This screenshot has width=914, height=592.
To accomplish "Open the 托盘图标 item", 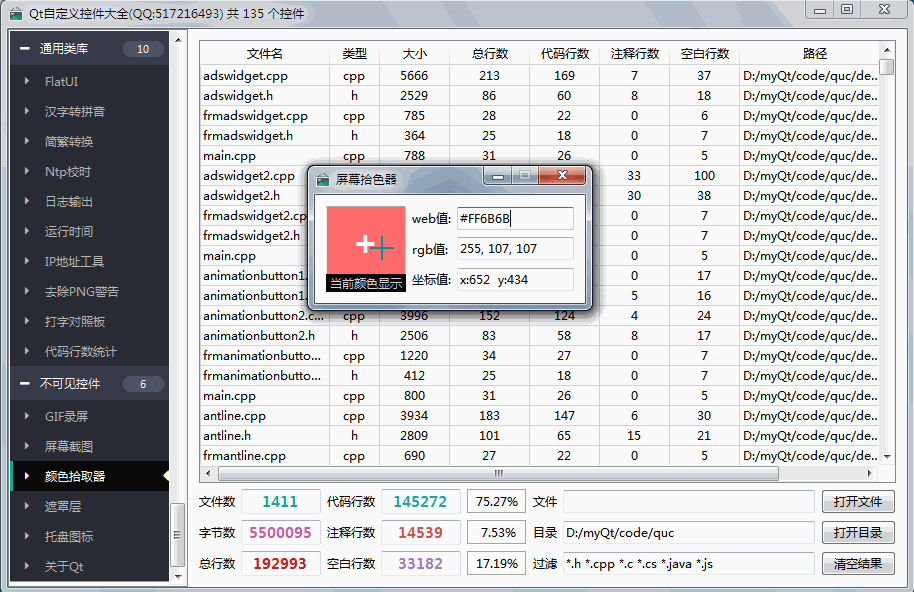I will click(68, 537).
